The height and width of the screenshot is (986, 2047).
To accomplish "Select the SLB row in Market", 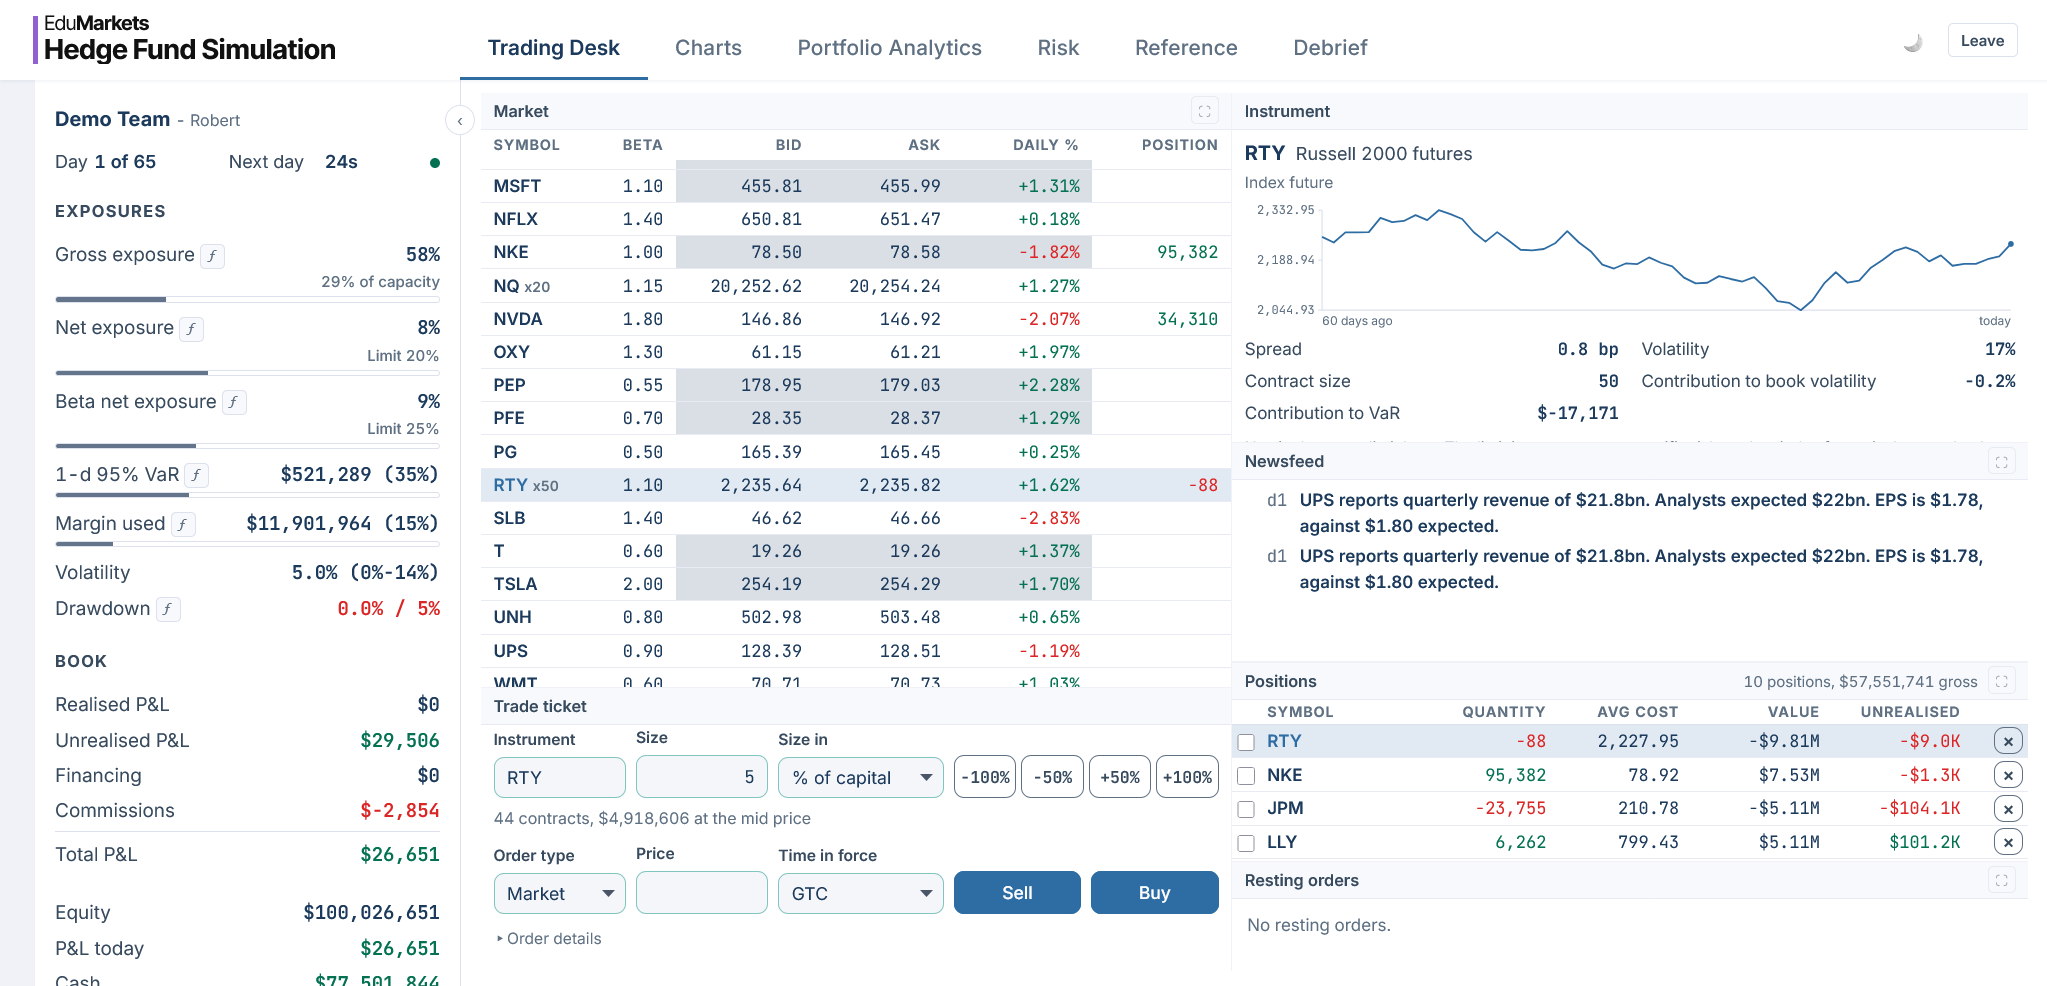I will (x=855, y=518).
